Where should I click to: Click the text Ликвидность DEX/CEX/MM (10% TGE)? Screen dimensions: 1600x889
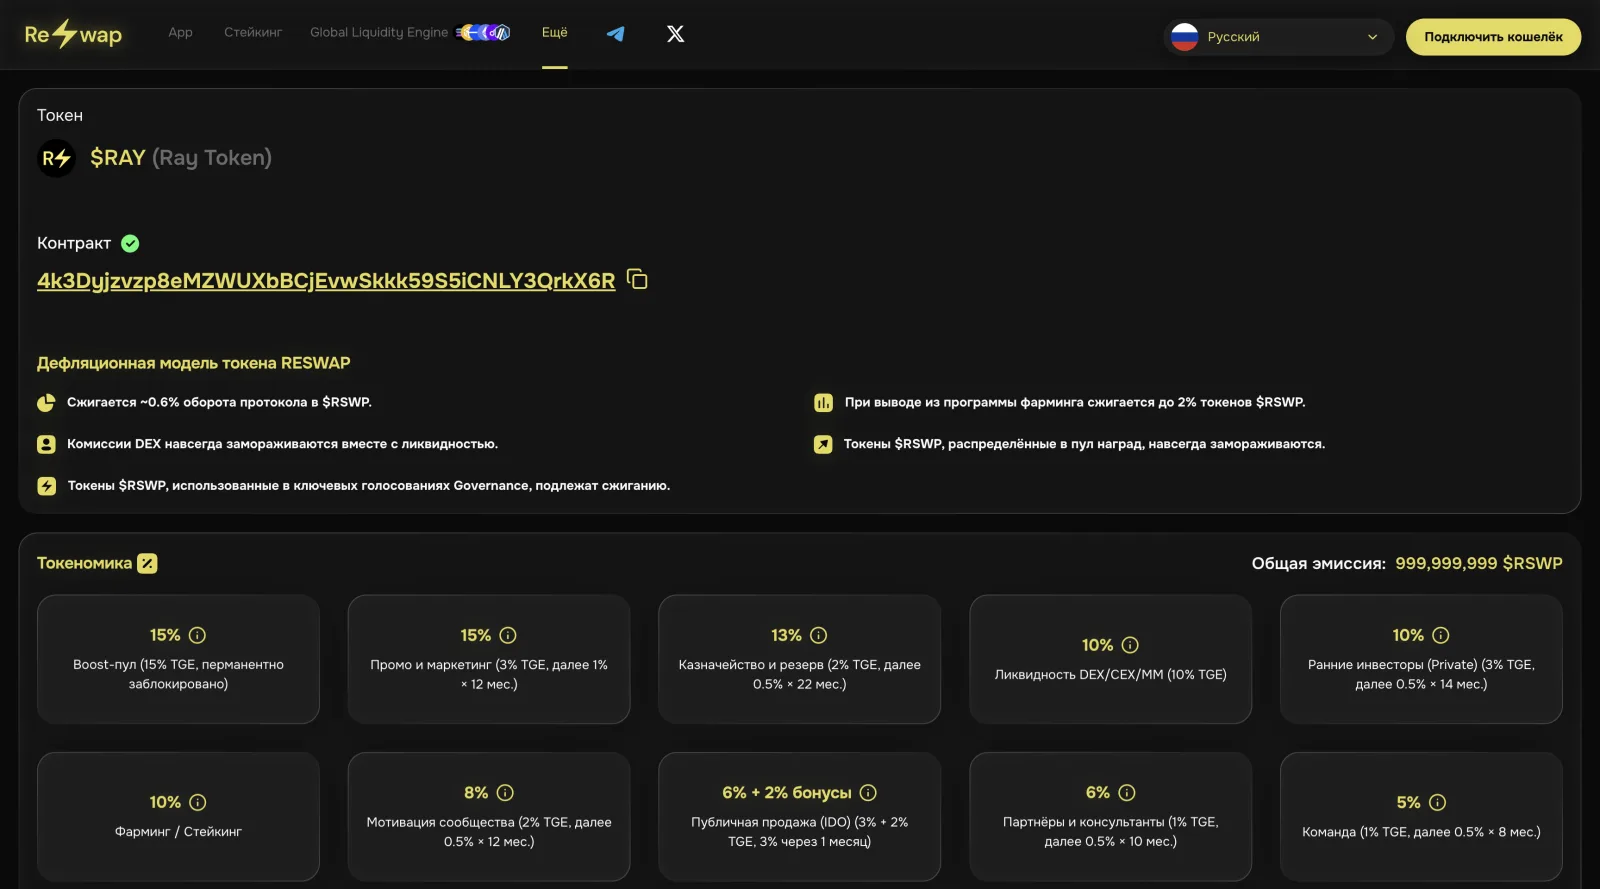coord(1110,675)
